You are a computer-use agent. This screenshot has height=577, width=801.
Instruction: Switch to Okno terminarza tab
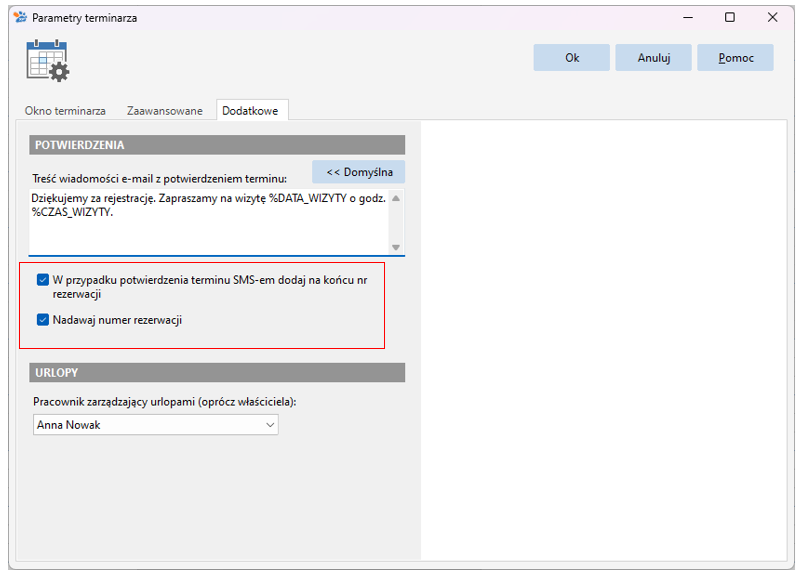[65, 111]
